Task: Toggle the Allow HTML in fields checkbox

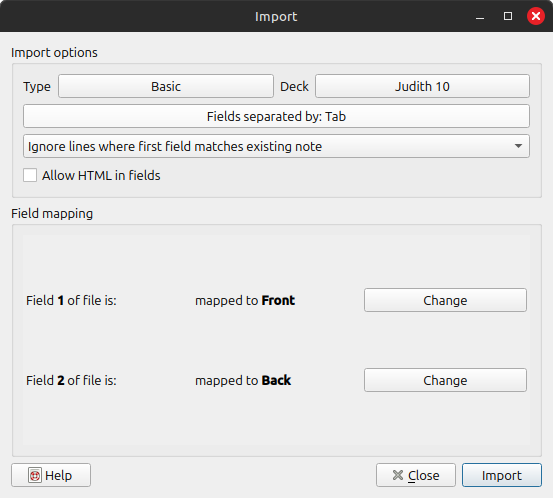Action: (30, 175)
